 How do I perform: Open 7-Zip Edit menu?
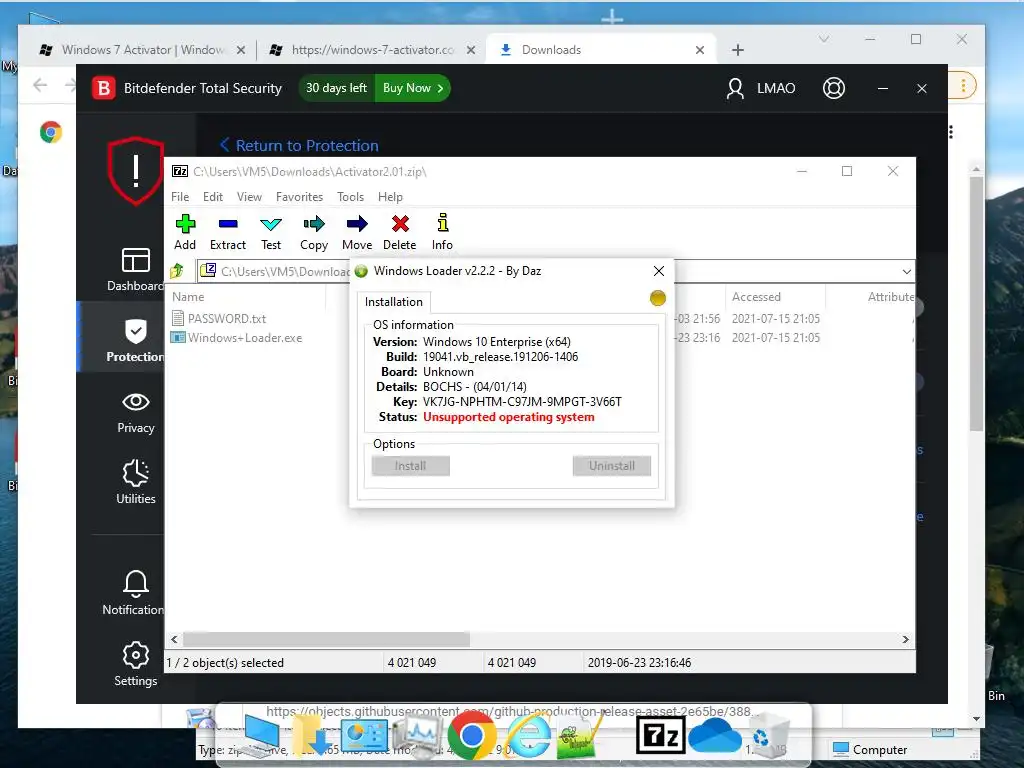point(212,197)
